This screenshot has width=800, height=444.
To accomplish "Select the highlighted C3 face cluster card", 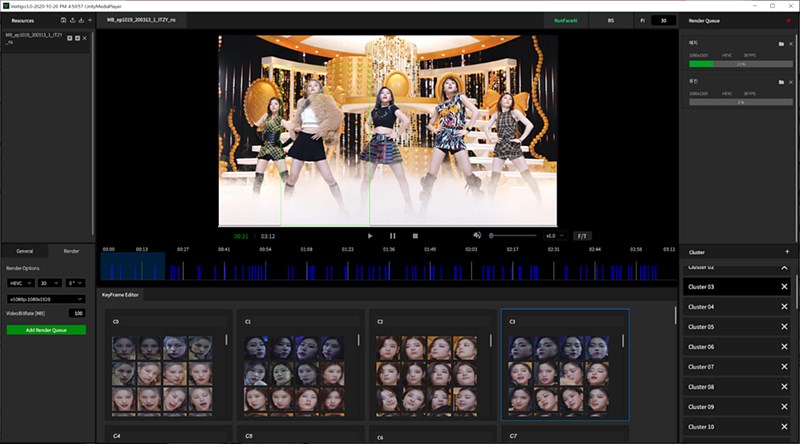I will coord(565,364).
